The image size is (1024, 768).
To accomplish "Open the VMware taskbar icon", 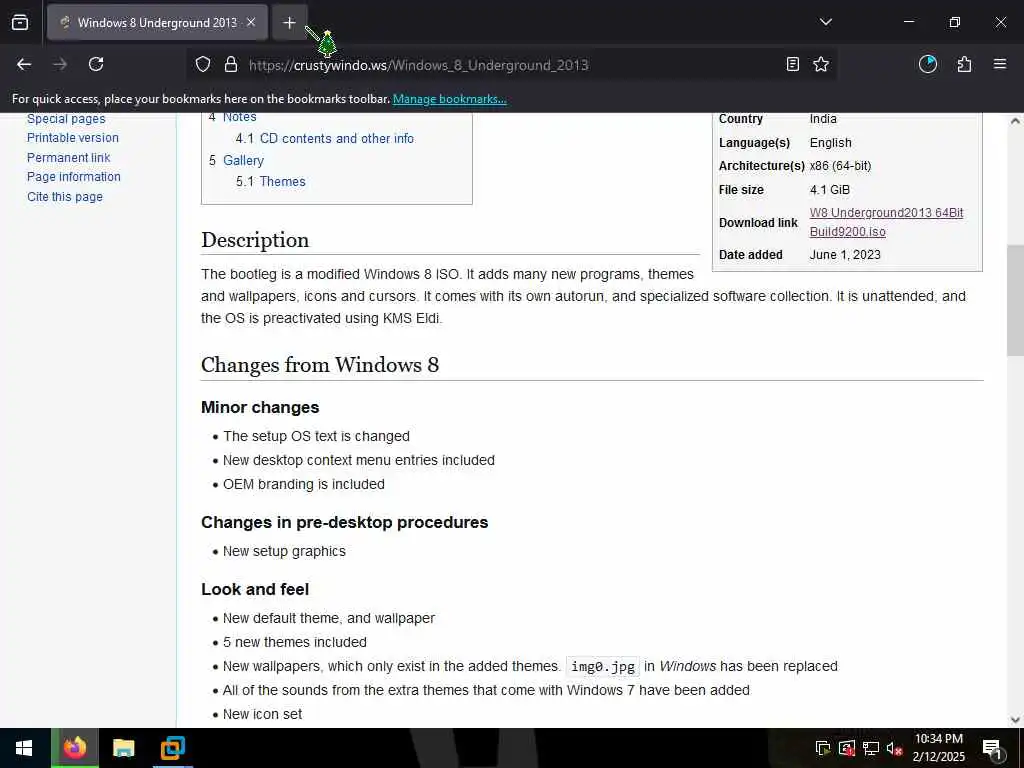I will [172, 748].
